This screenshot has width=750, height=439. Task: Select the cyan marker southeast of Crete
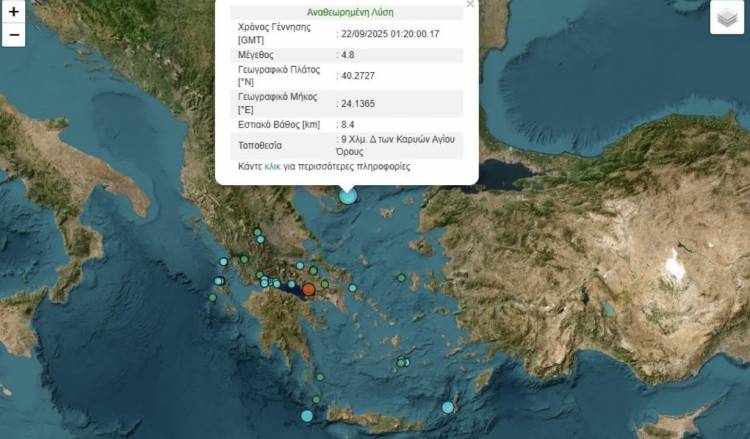pos(448,407)
